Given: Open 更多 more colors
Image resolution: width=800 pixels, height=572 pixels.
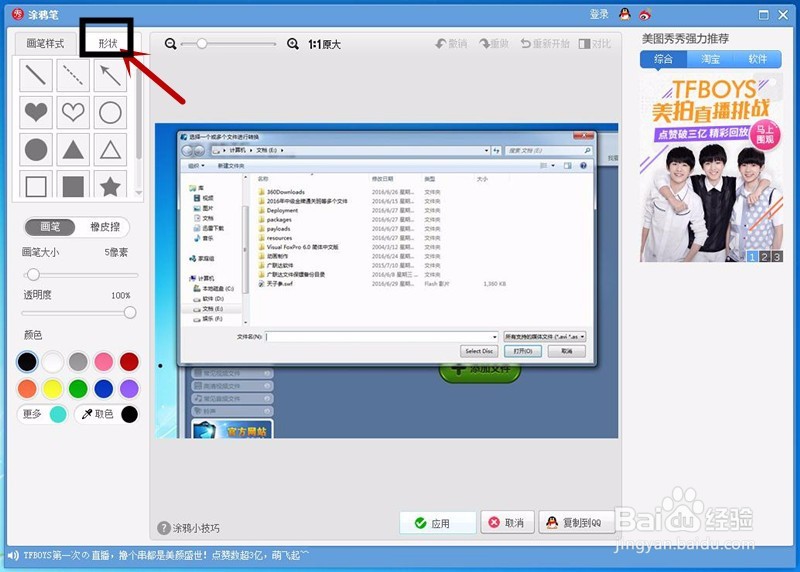Looking at the screenshot, I should tap(43, 414).
